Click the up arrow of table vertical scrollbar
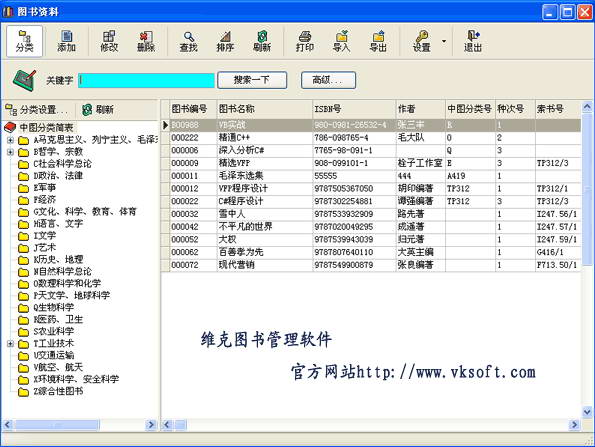The image size is (595, 447). point(587,107)
